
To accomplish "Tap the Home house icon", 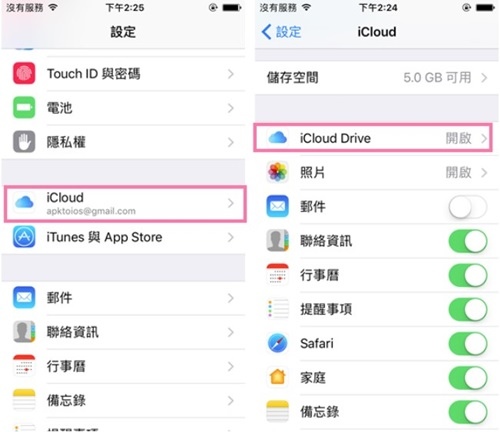I will coord(277,377).
